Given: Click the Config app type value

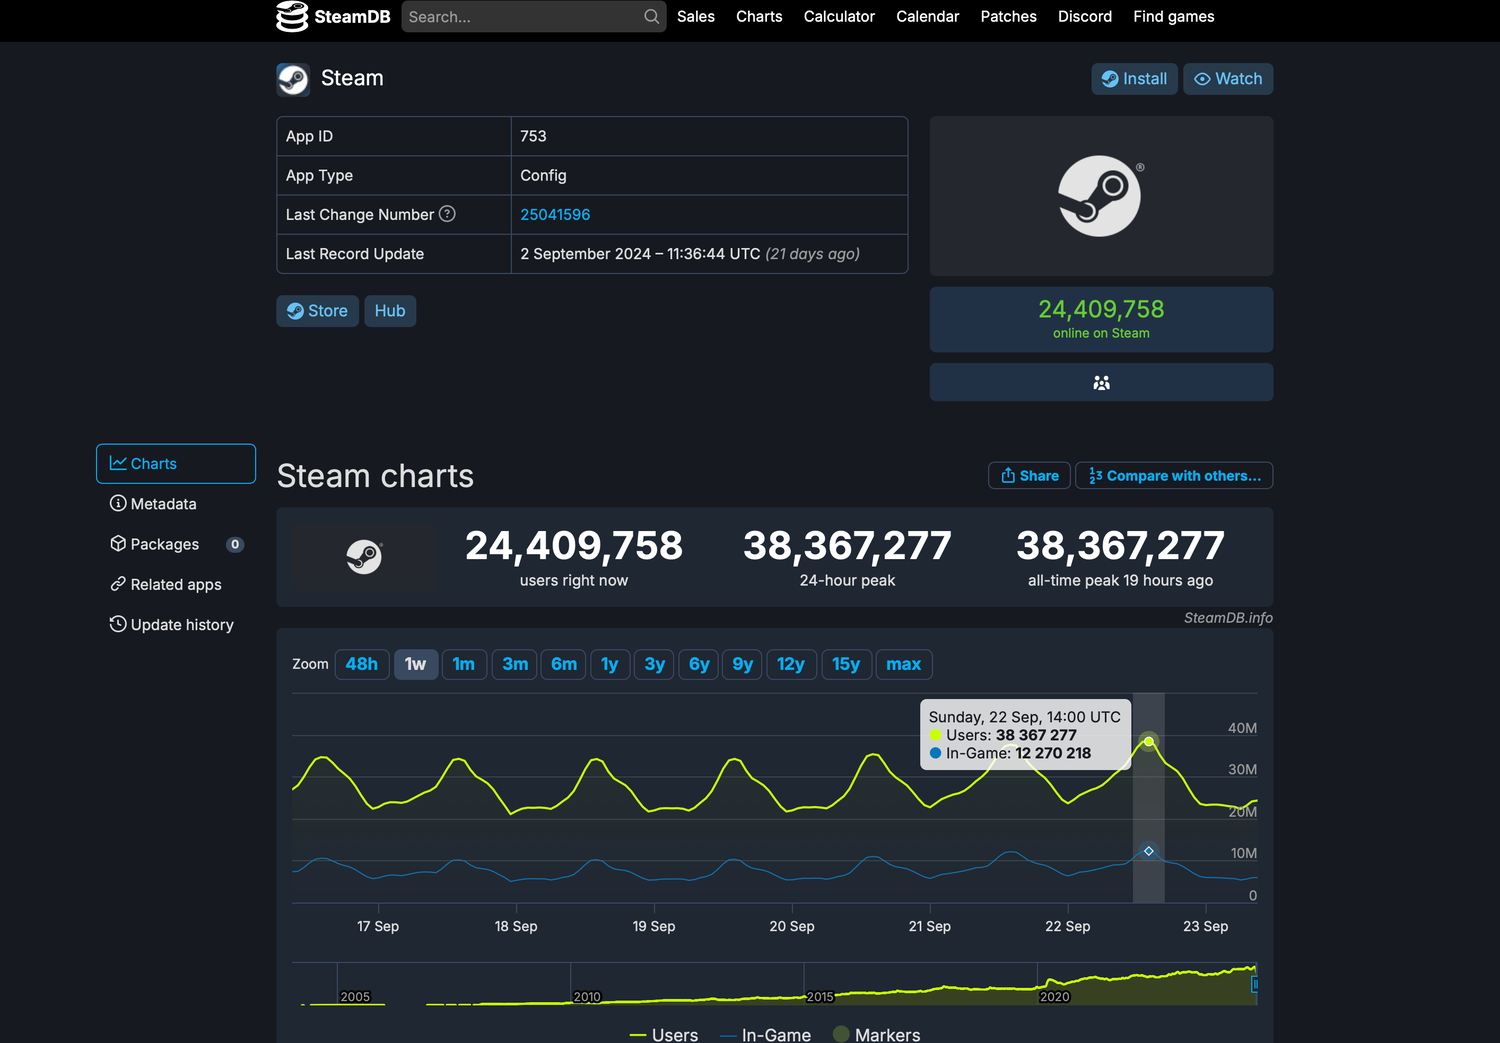Looking at the screenshot, I should 543,176.
